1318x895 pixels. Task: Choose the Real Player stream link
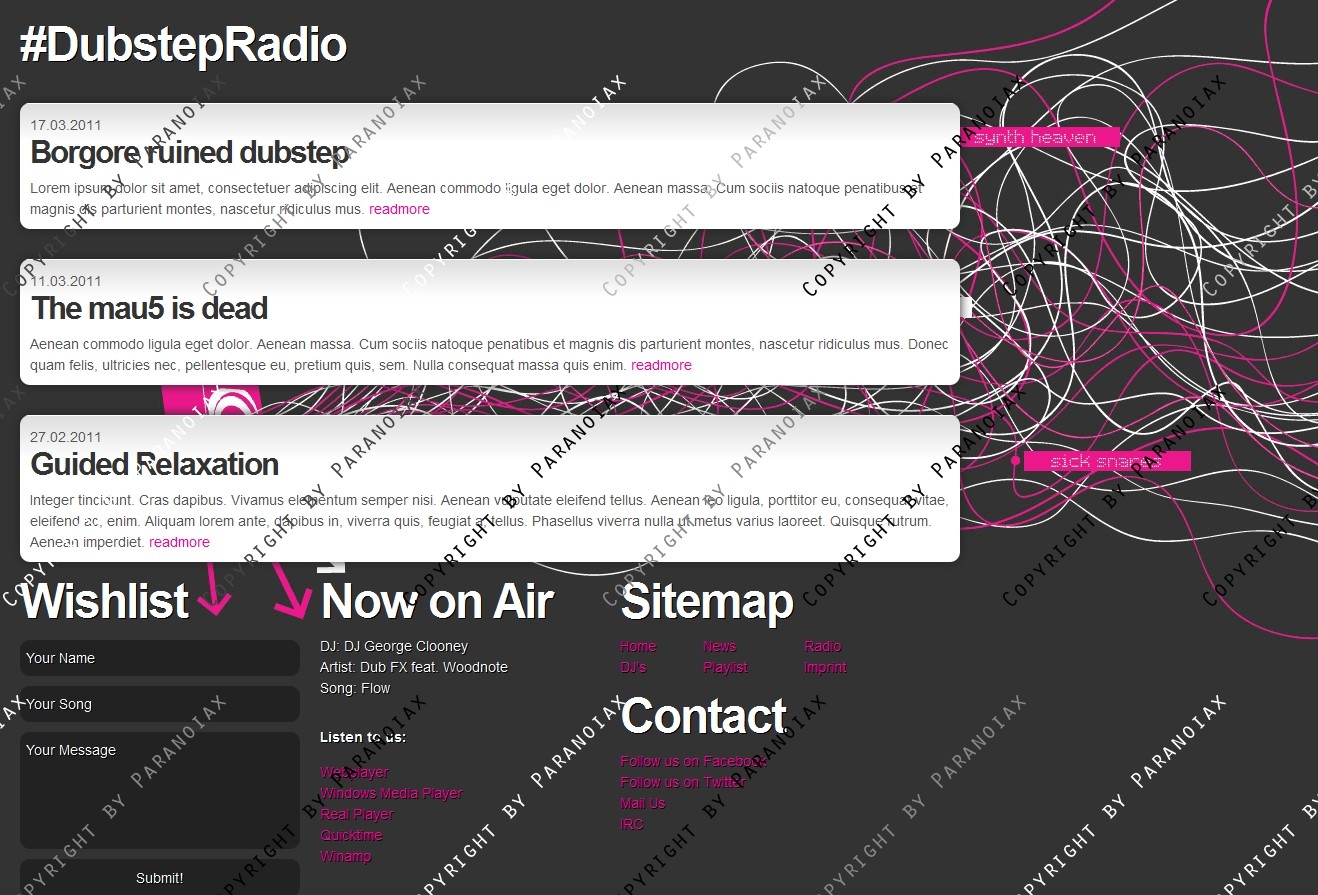tap(357, 815)
